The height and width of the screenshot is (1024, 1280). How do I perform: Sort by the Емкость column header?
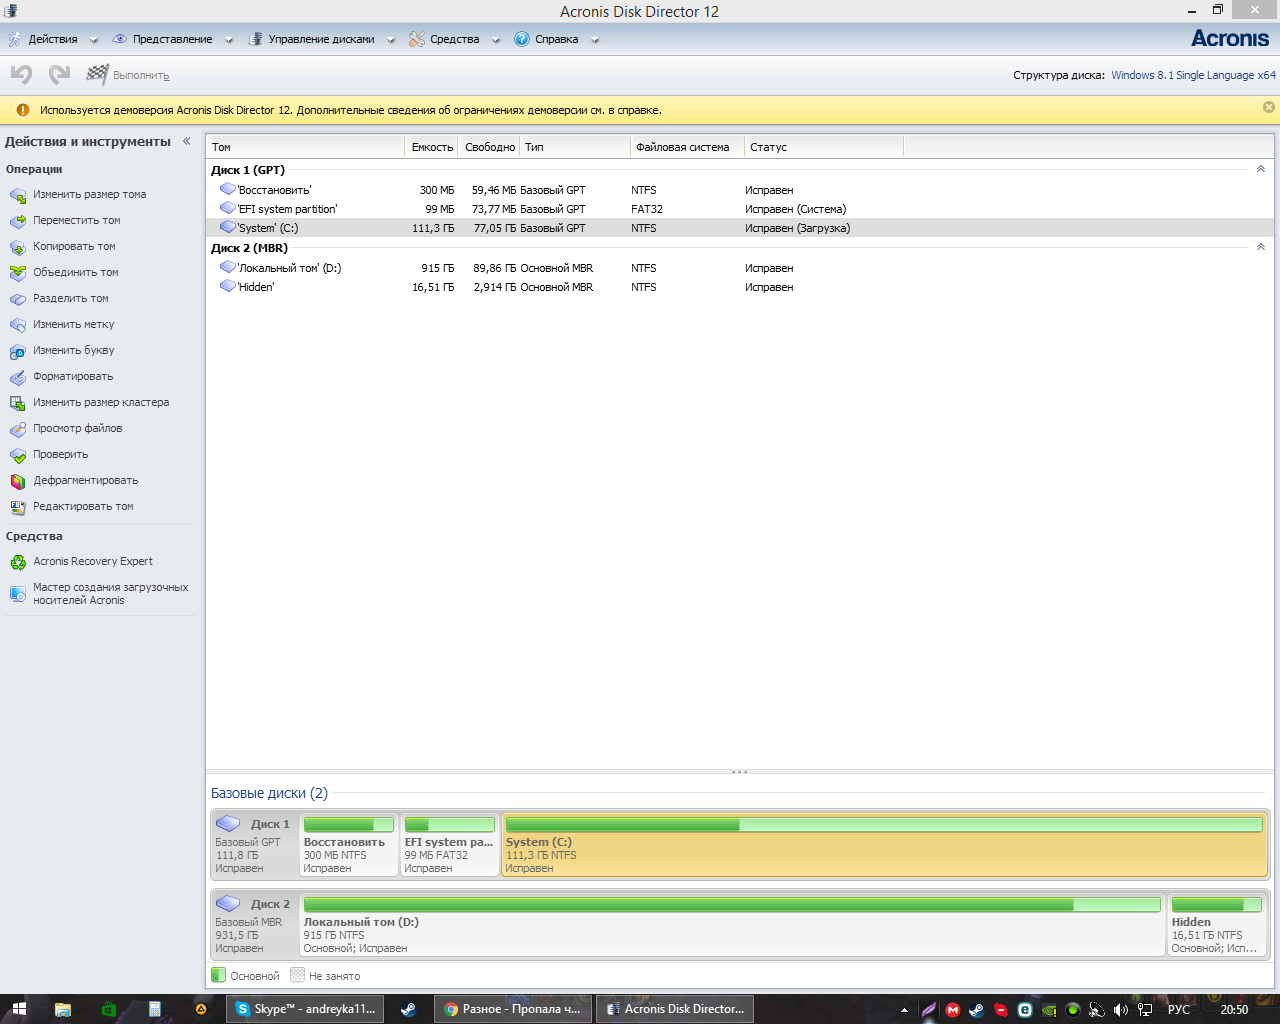coord(432,147)
